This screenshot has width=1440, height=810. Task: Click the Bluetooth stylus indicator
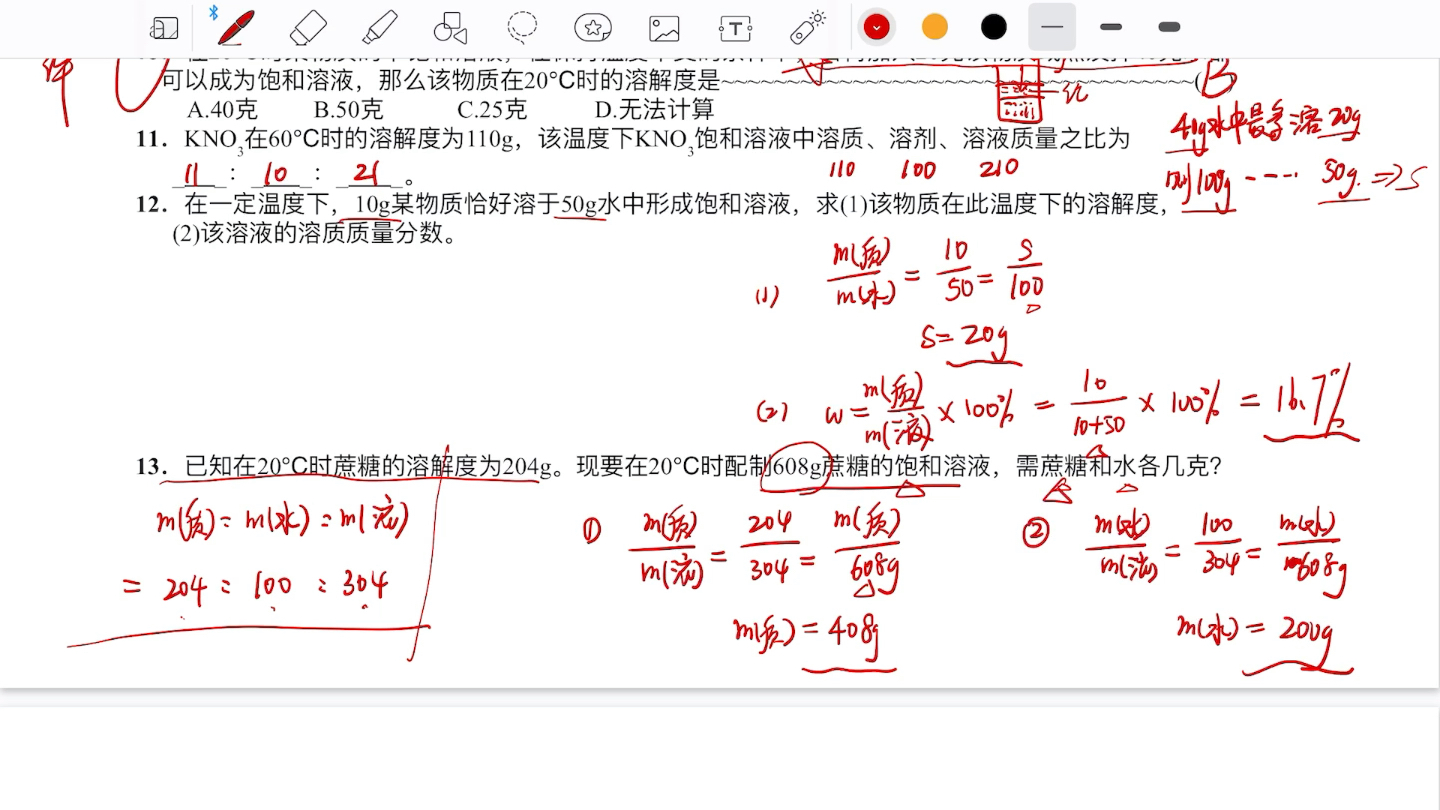[x=213, y=12]
